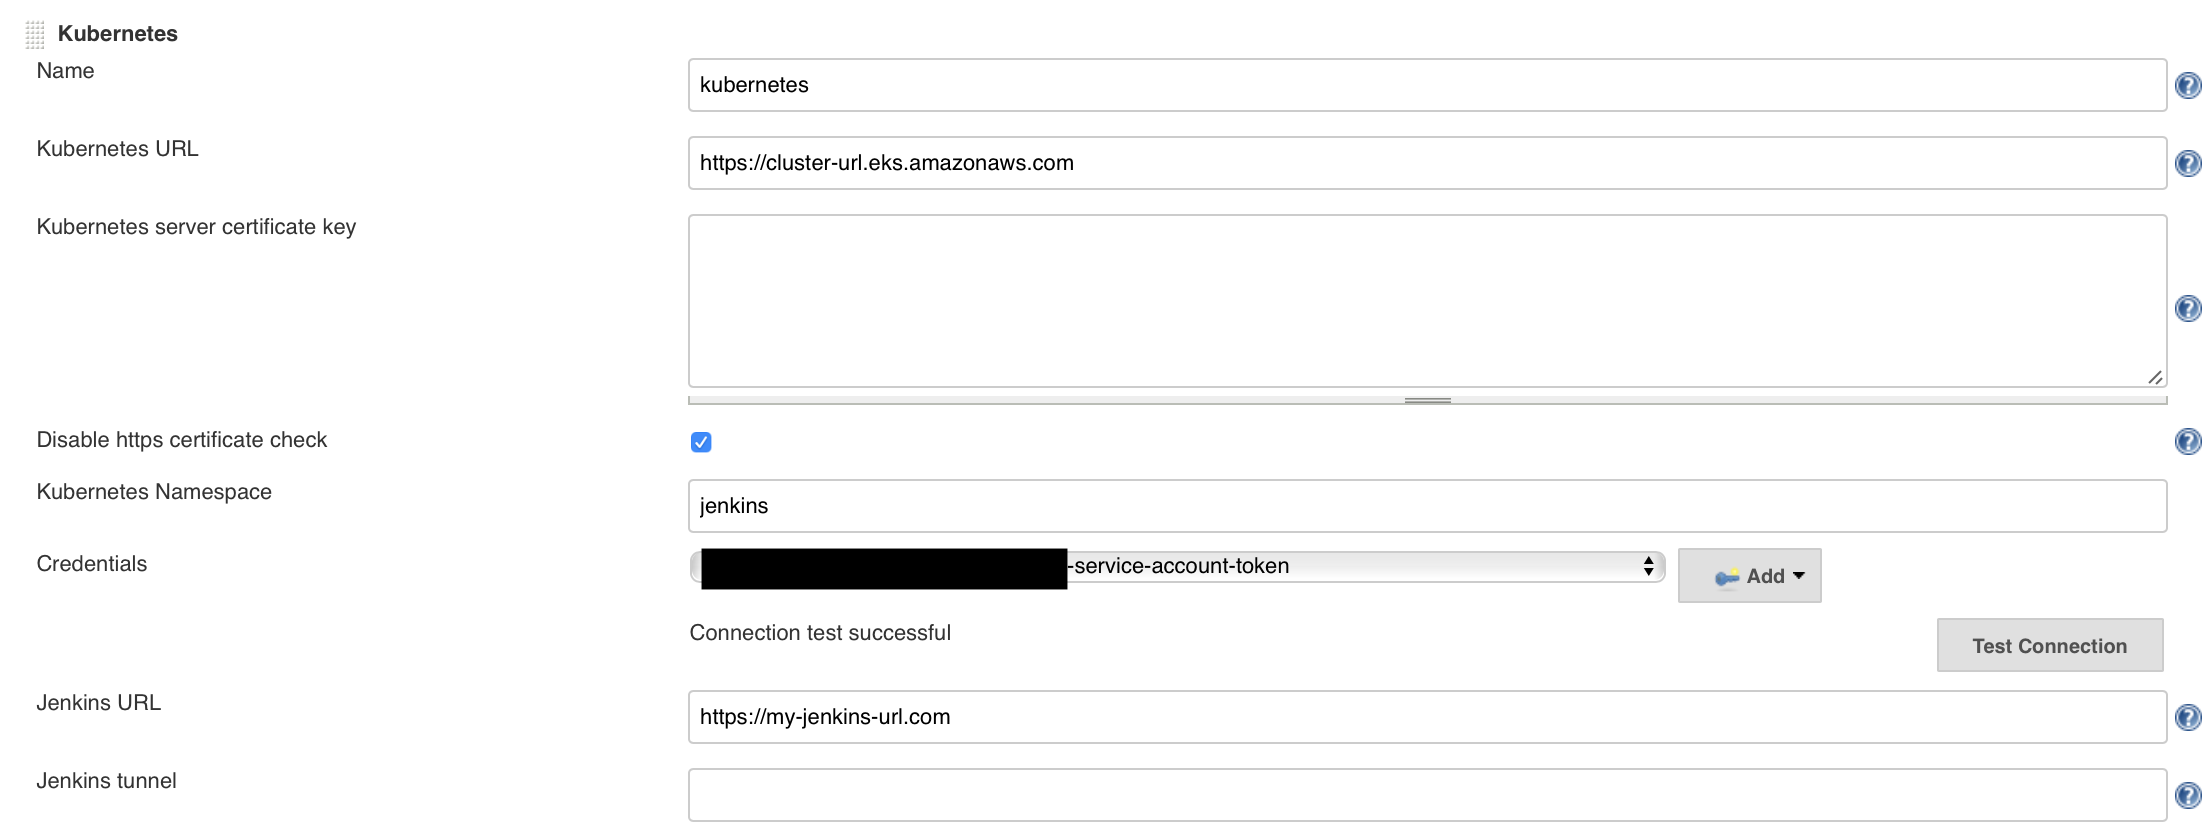Click into the Kubernetes URL input

pos(1427,163)
